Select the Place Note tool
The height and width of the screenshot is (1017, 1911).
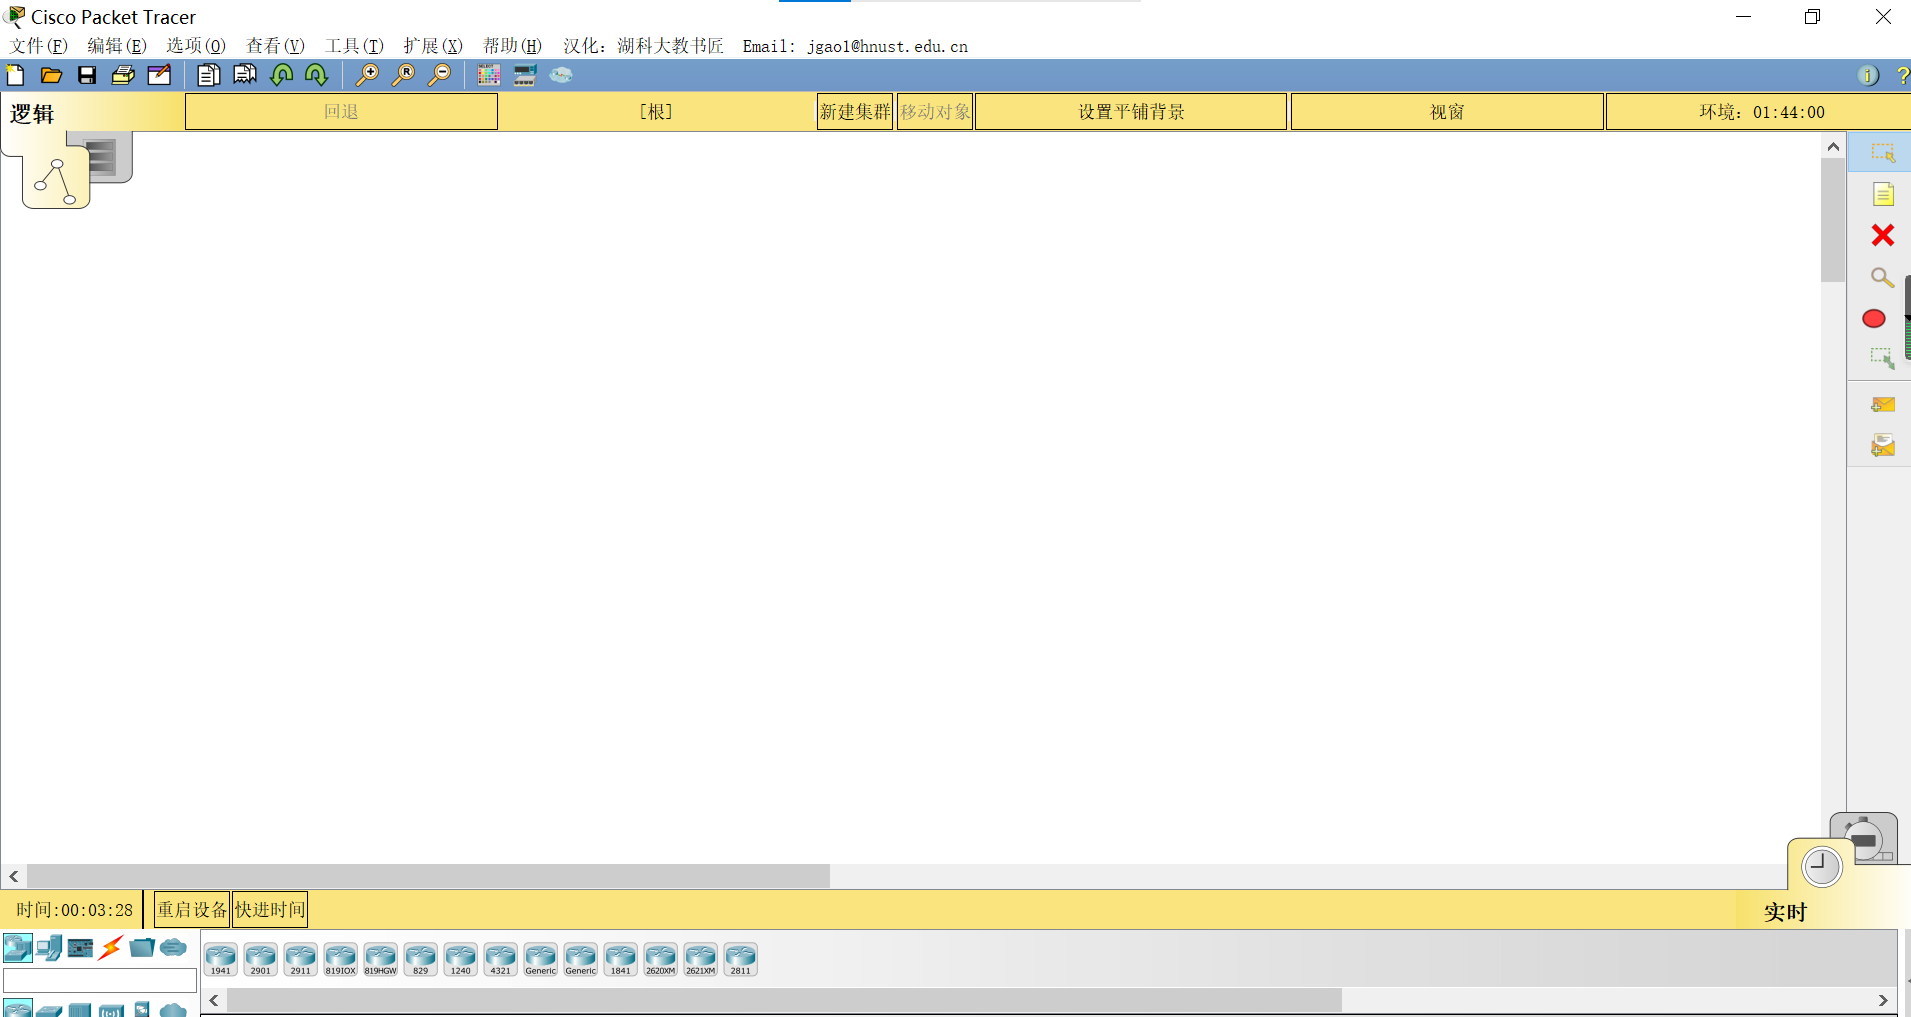1883,194
